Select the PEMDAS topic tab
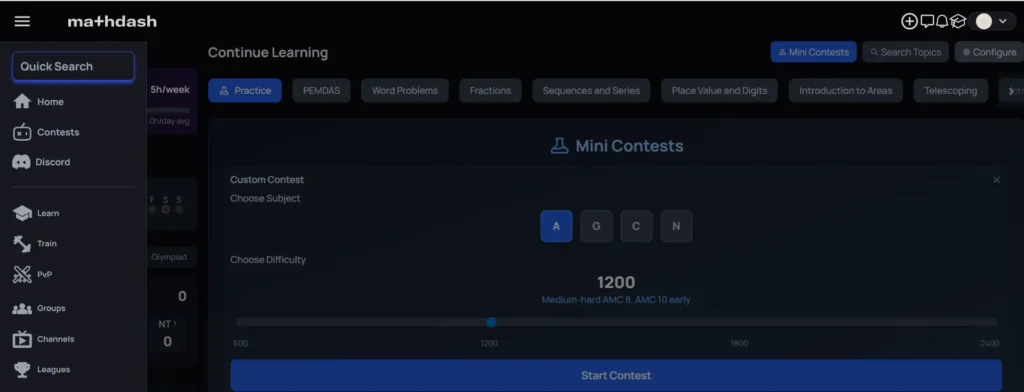The image size is (1024, 392). coord(321,91)
